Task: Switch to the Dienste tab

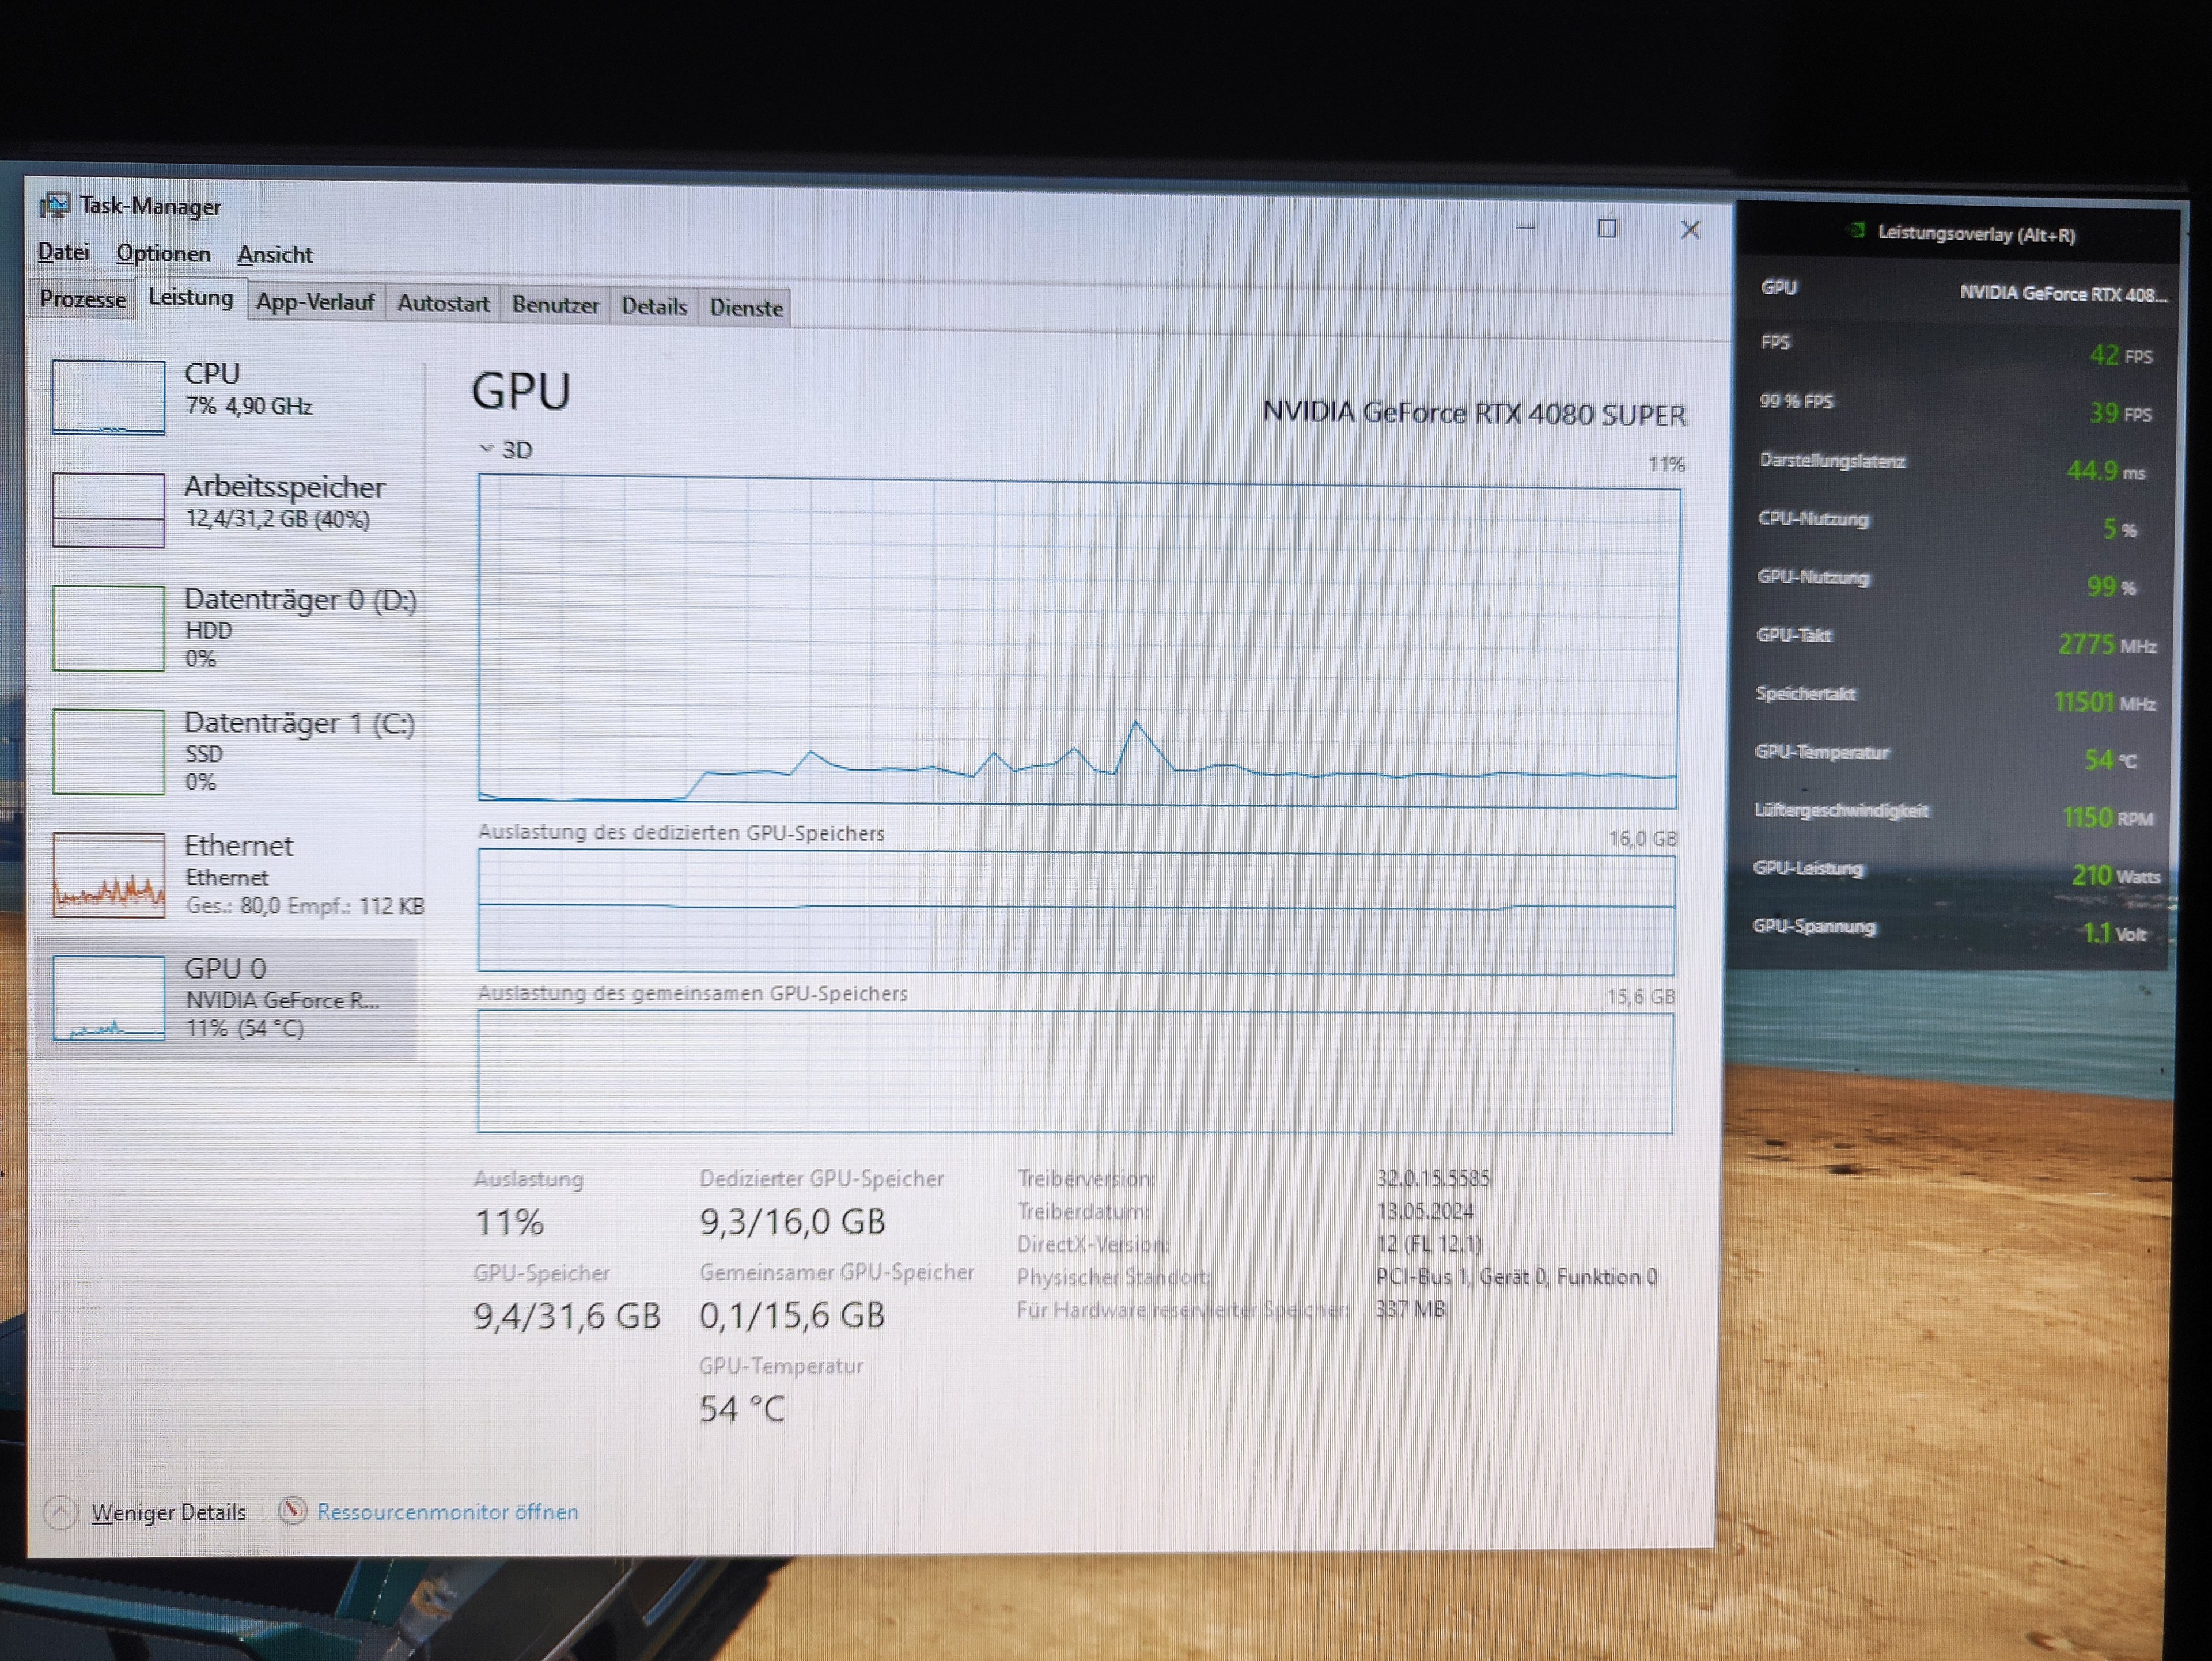Action: click(x=746, y=308)
